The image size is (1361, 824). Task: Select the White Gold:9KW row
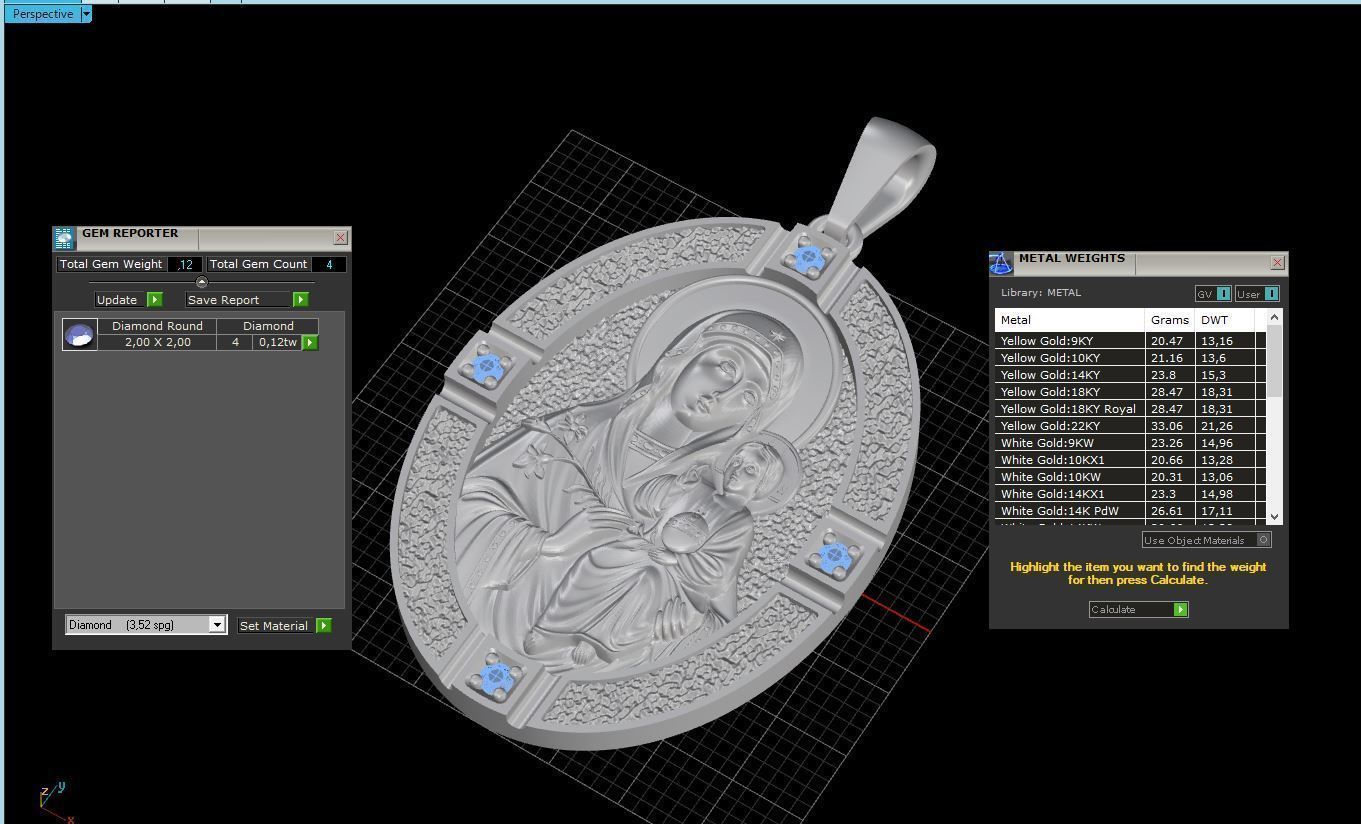tap(1130, 443)
